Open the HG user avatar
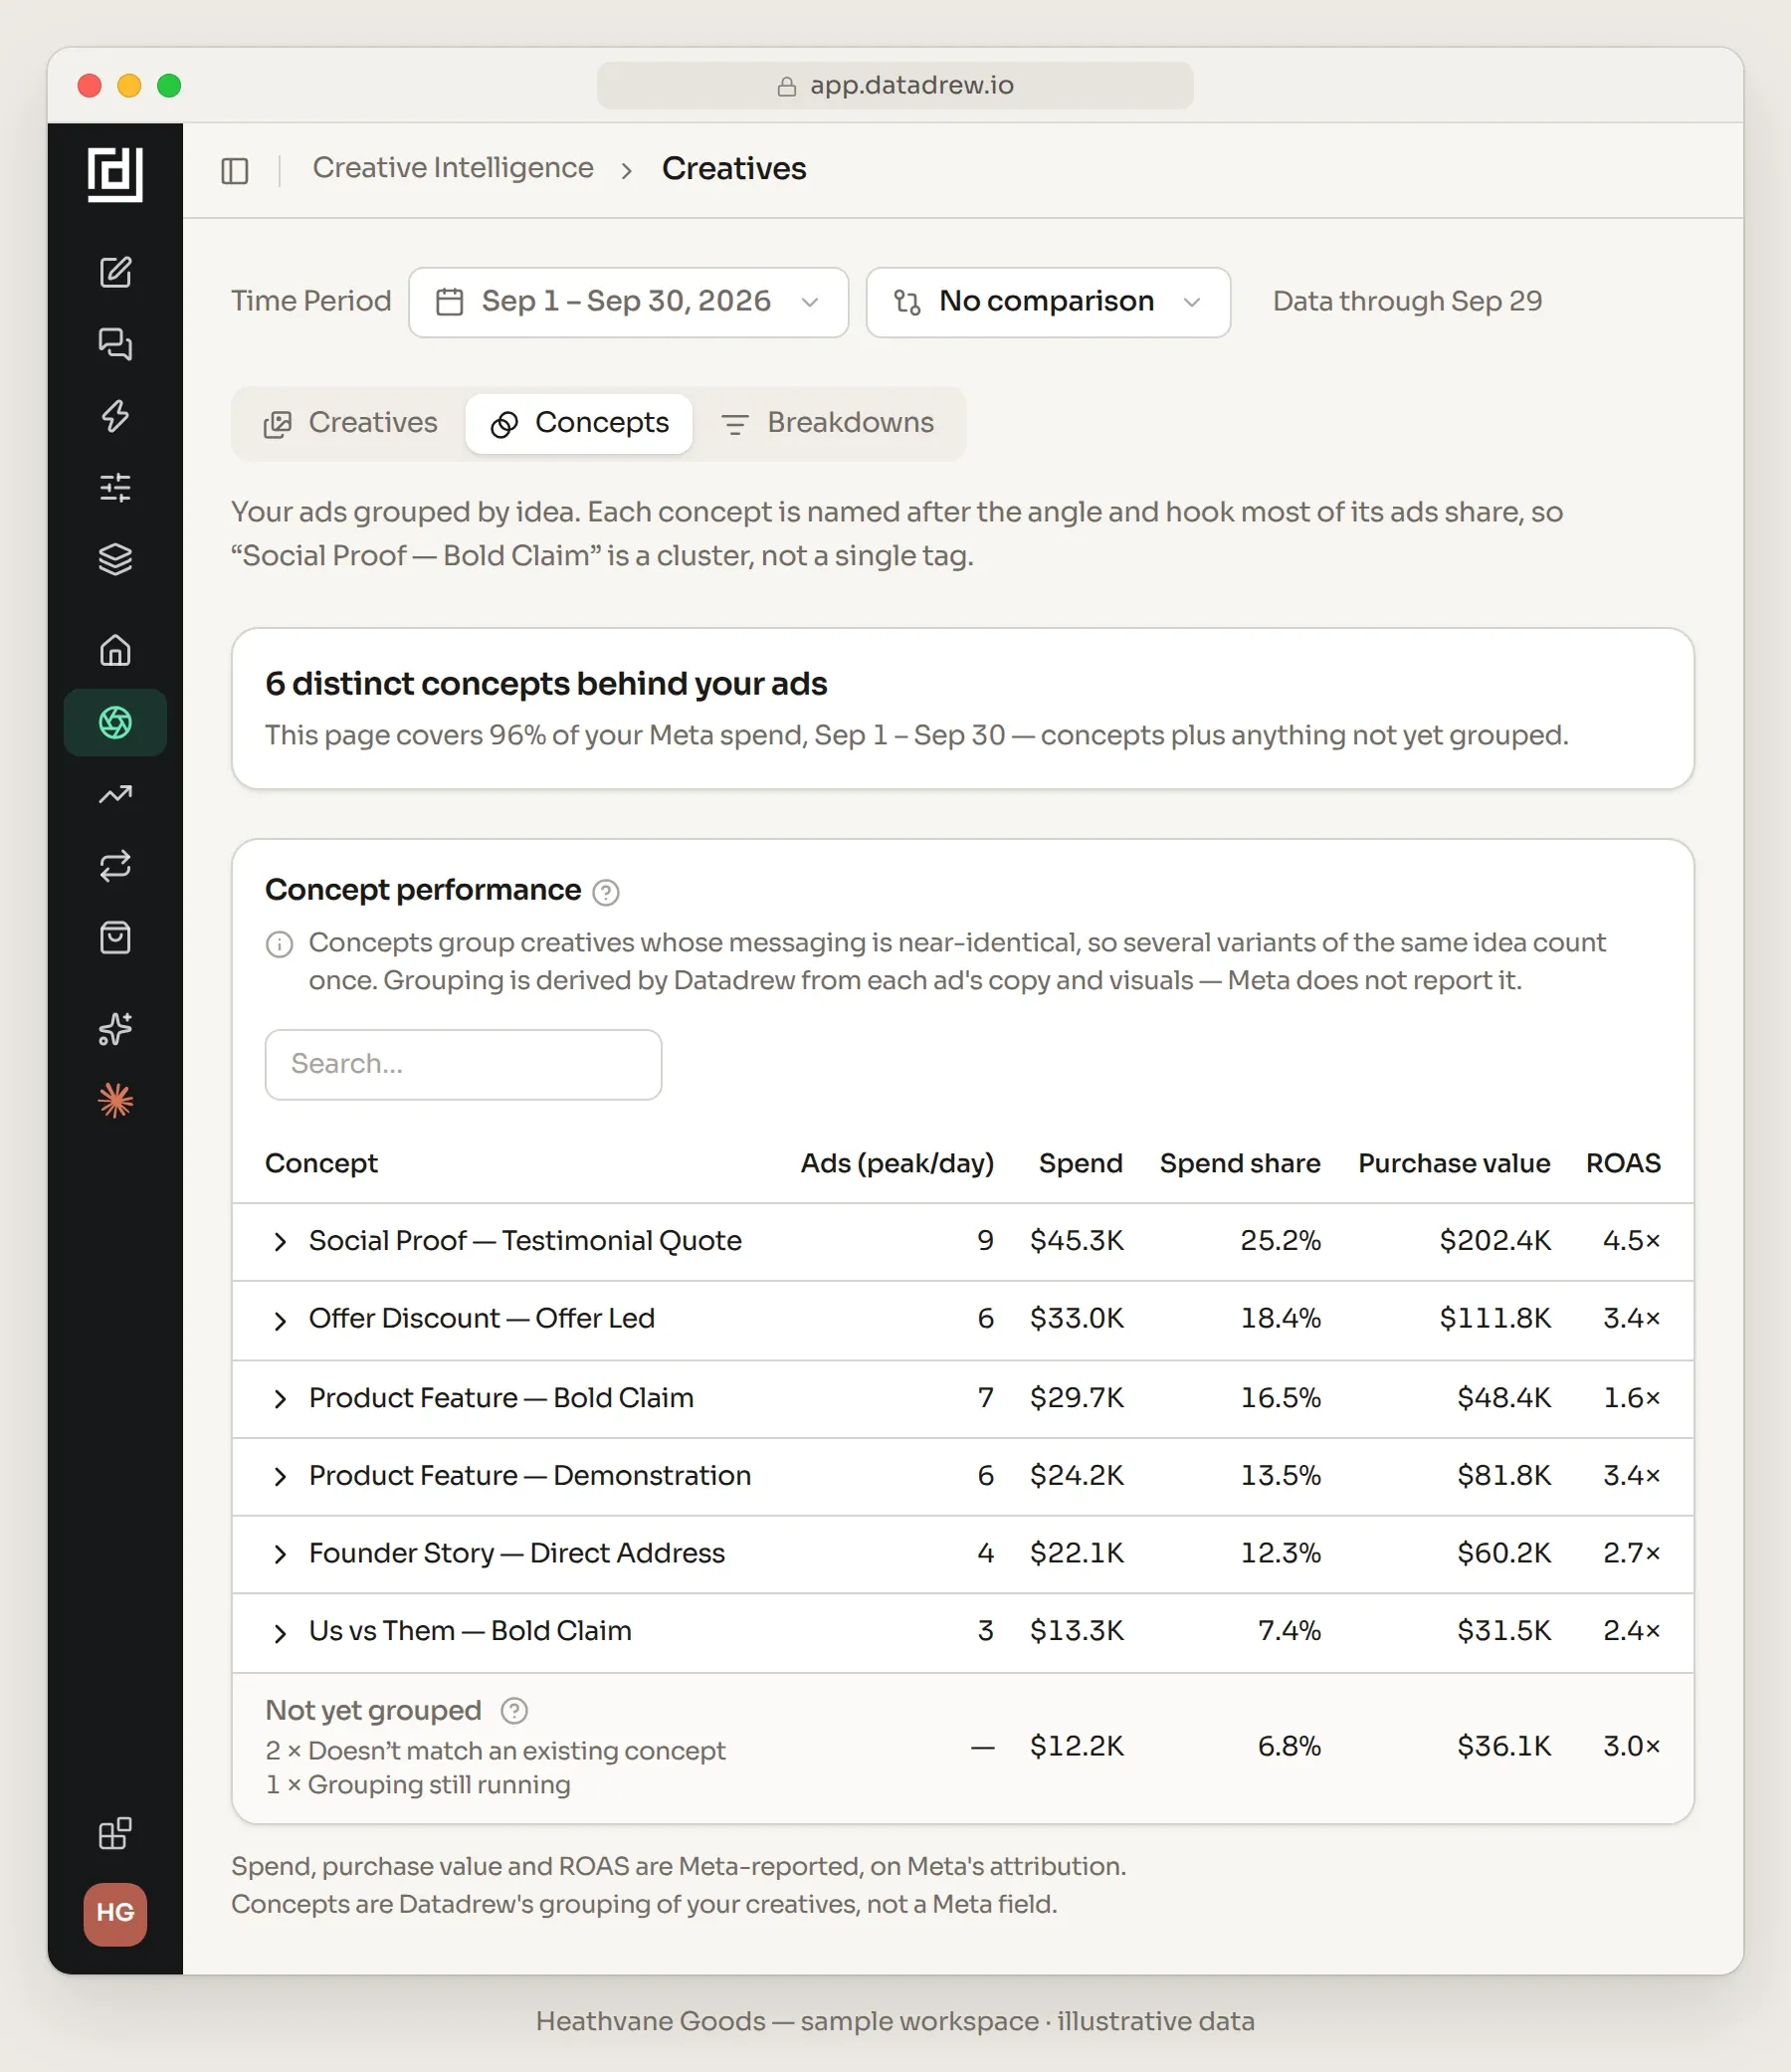 115,1914
